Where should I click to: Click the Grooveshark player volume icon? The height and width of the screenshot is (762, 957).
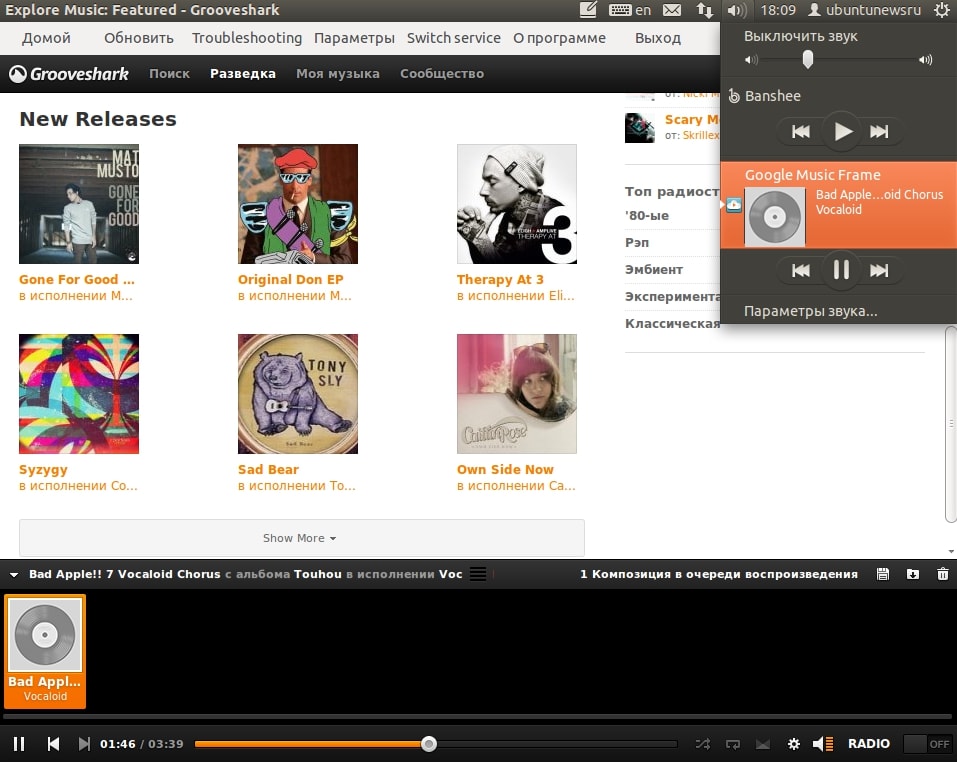click(823, 744)
